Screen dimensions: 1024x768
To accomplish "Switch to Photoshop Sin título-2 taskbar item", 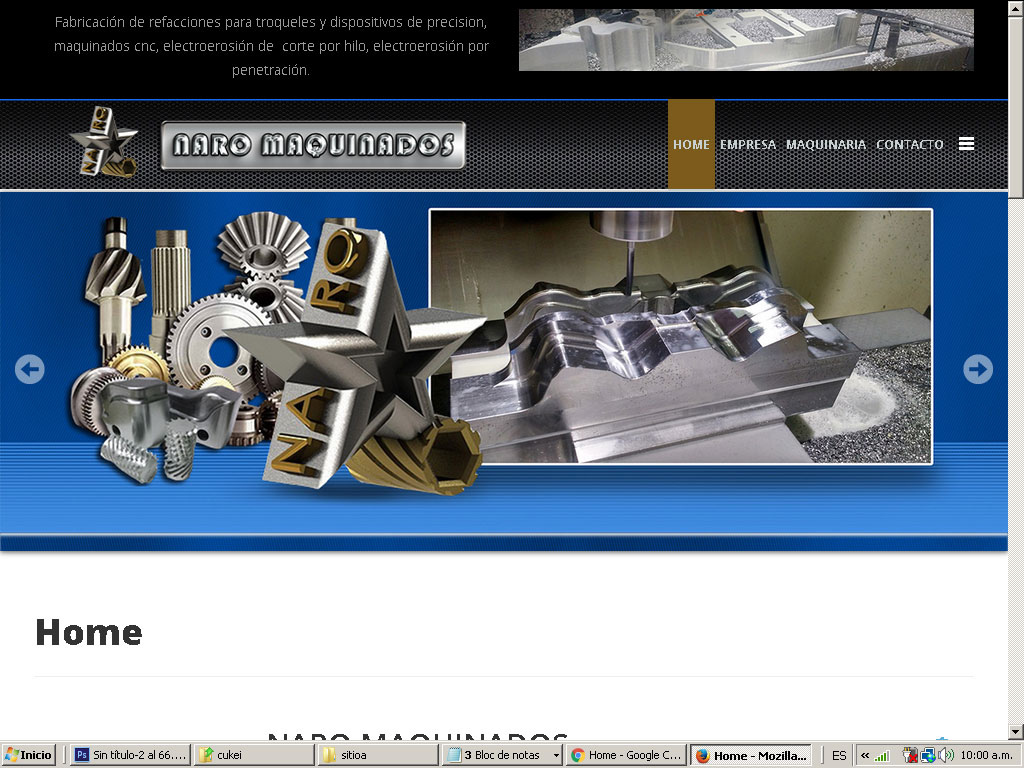I will (131, 755).
